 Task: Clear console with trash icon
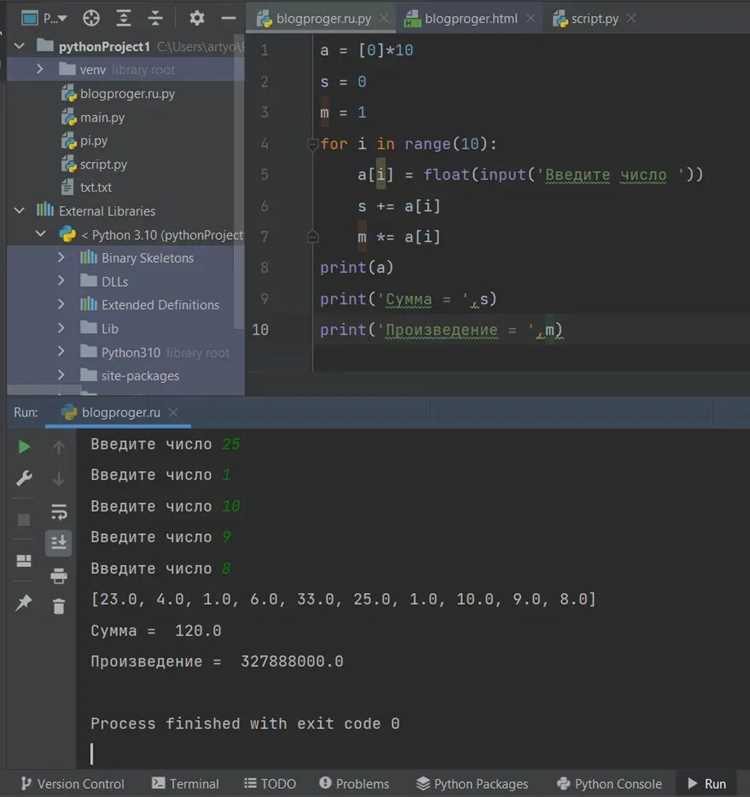58,606
